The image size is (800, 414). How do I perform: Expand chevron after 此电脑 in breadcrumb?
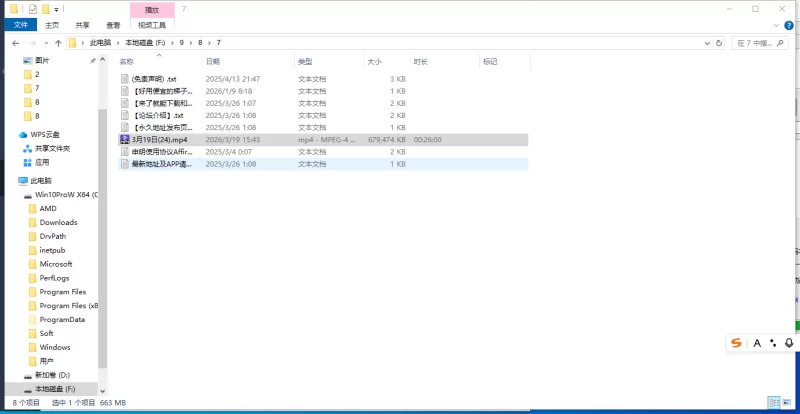click(118, 43)
